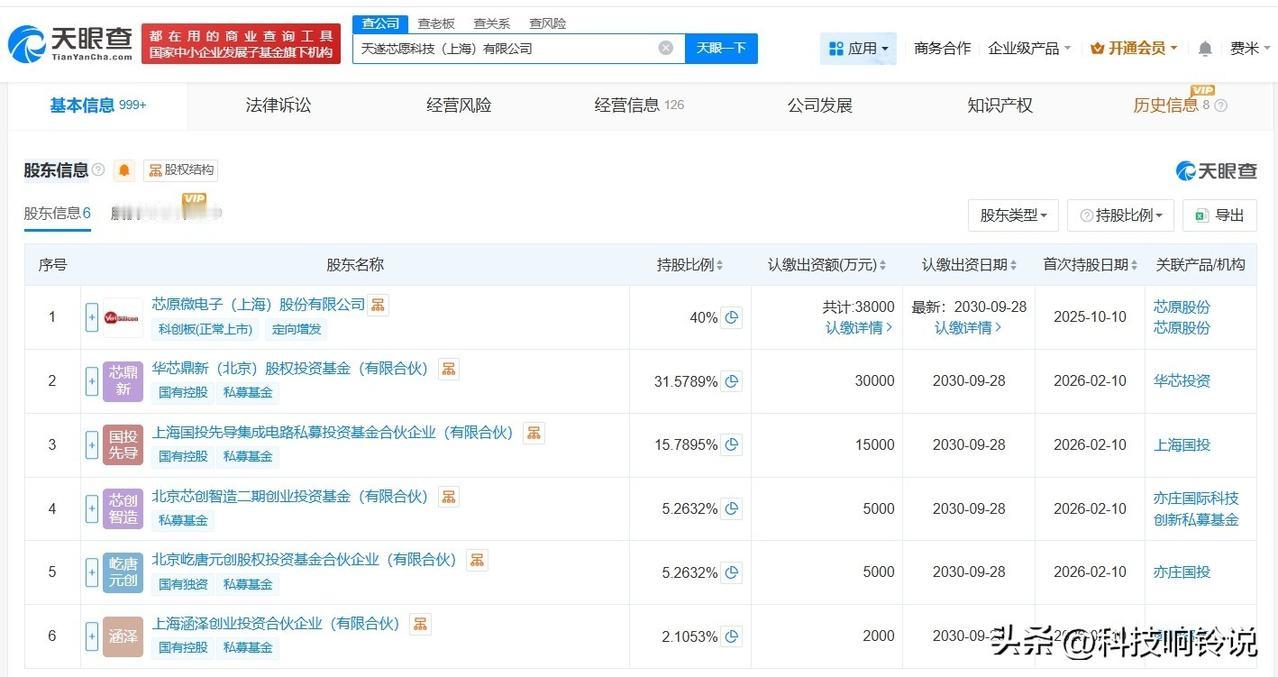Open 北京屹唐元创股权投资基金合伙企业 link
The height and width of the screenshot is (677, 1278).
(x=304, y=559)
